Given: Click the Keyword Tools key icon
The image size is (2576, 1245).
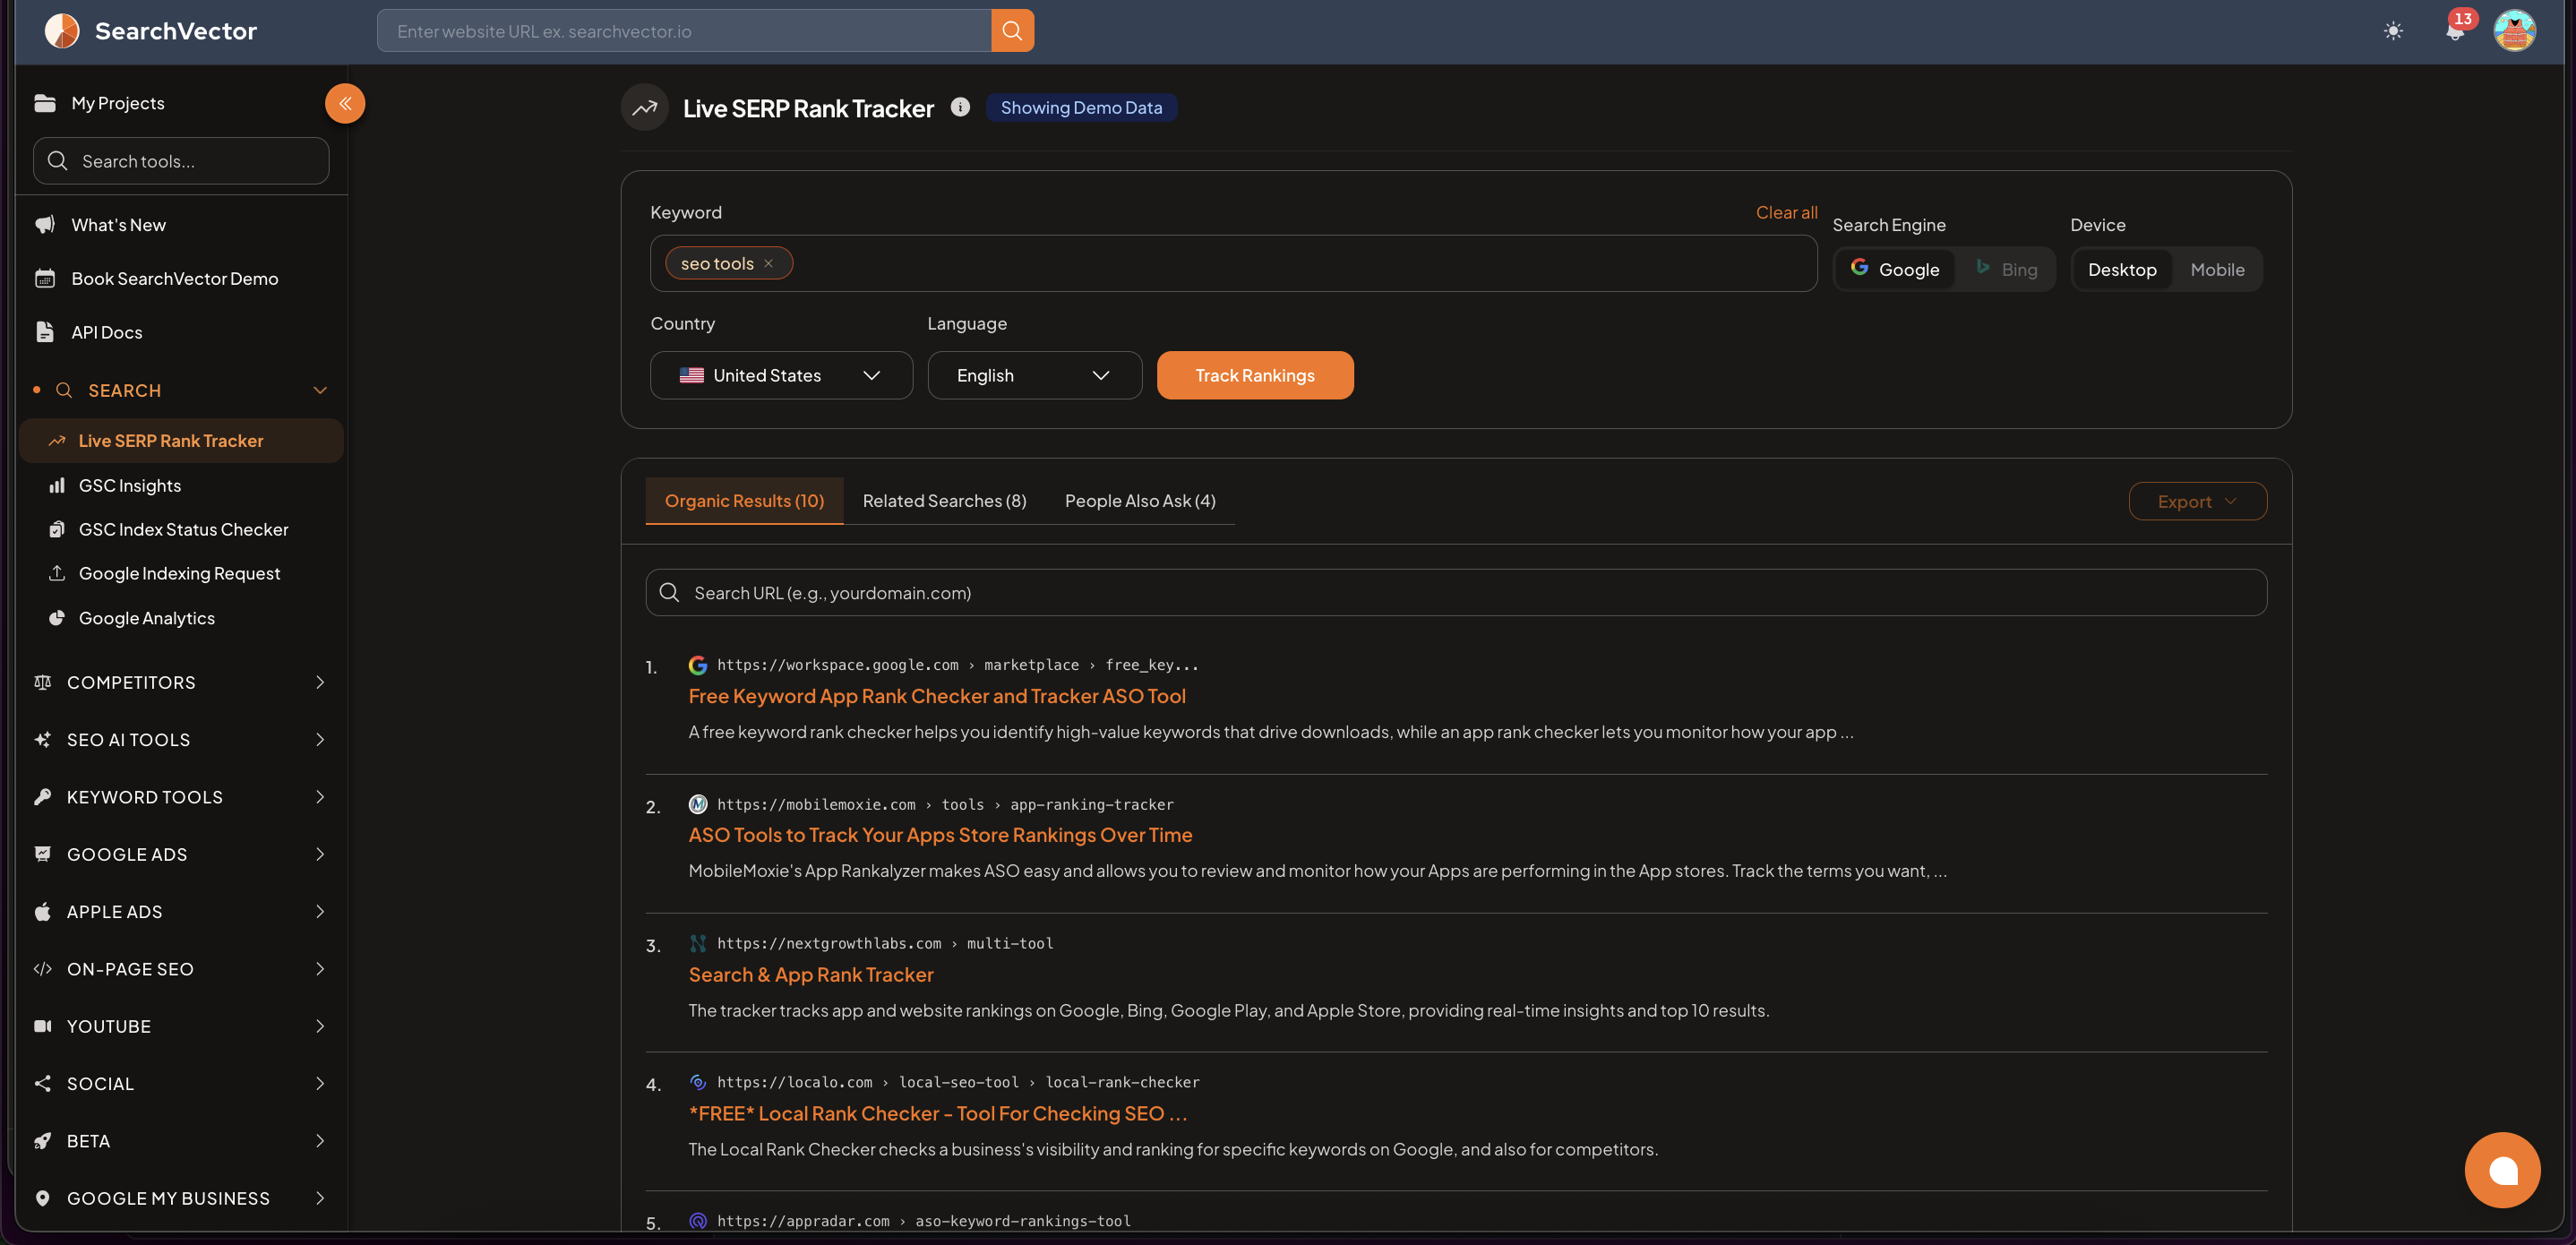Looking at the screenshot, I should point(43,797).
